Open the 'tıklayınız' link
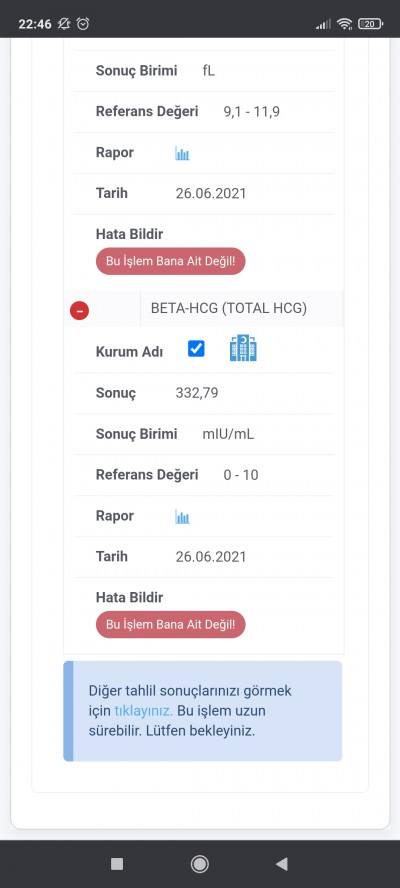 click(143, 711)
